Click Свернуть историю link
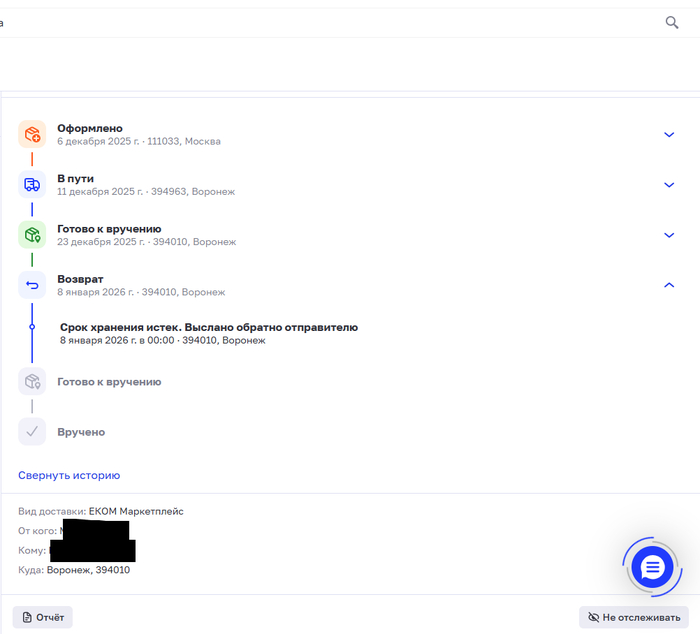 click(x=69, y=476)
